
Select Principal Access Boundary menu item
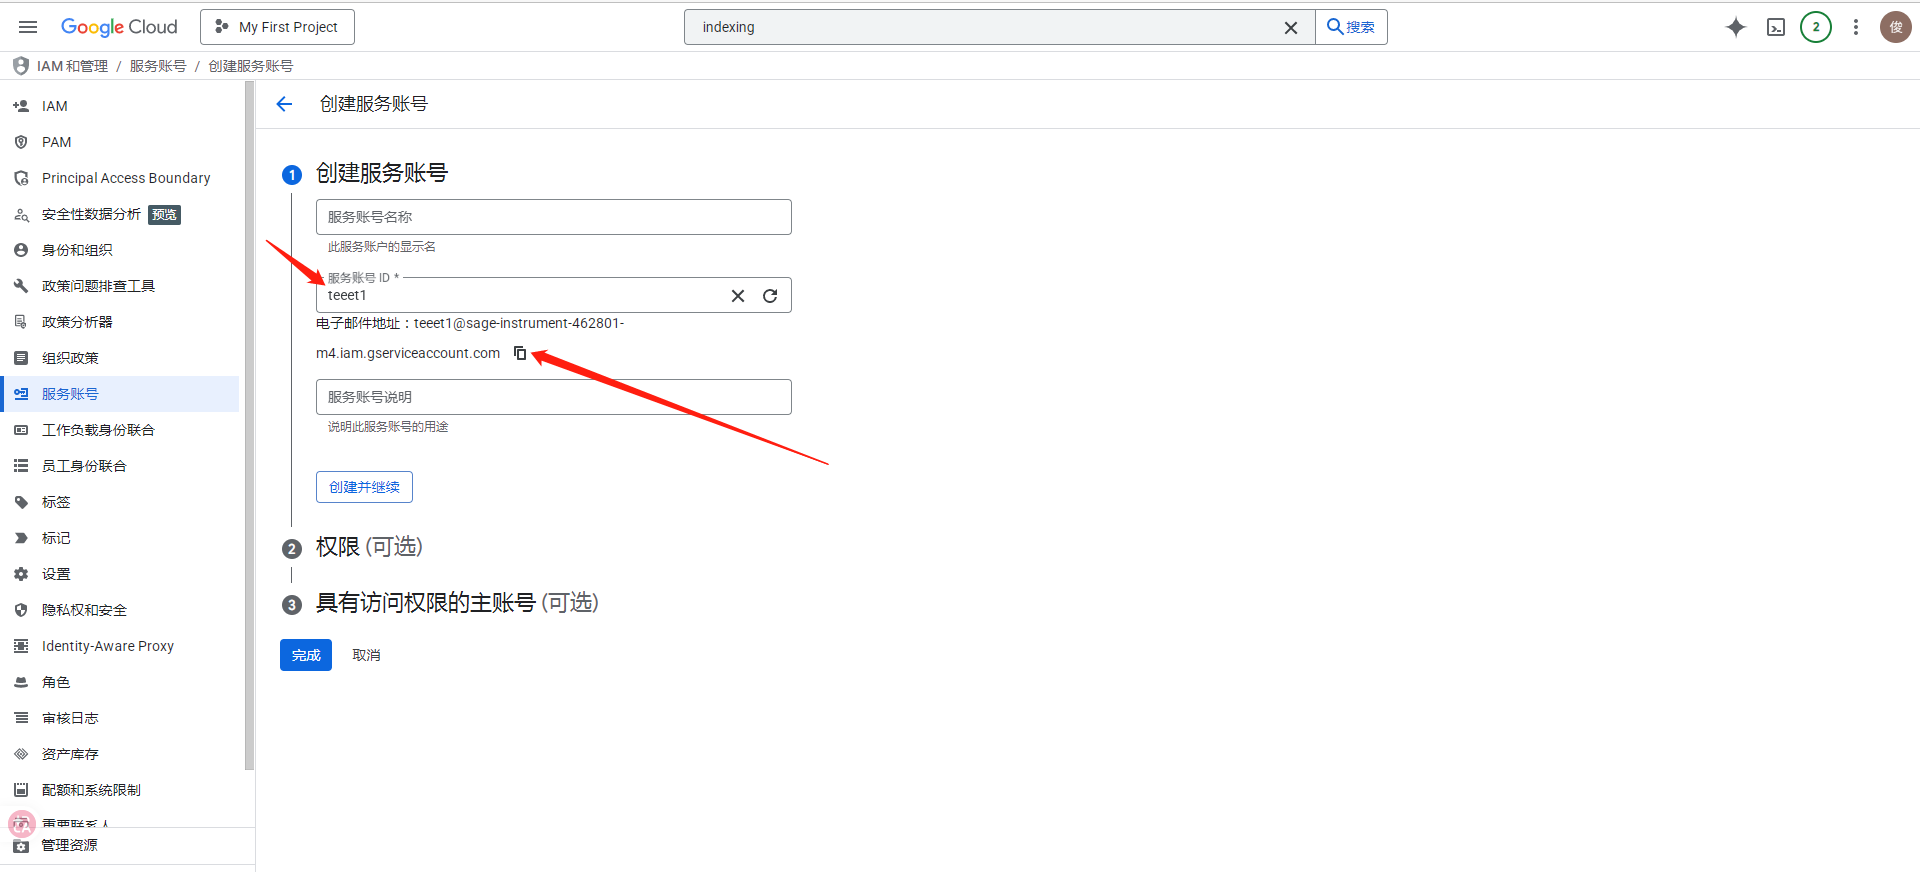click(x=120, y=178)
